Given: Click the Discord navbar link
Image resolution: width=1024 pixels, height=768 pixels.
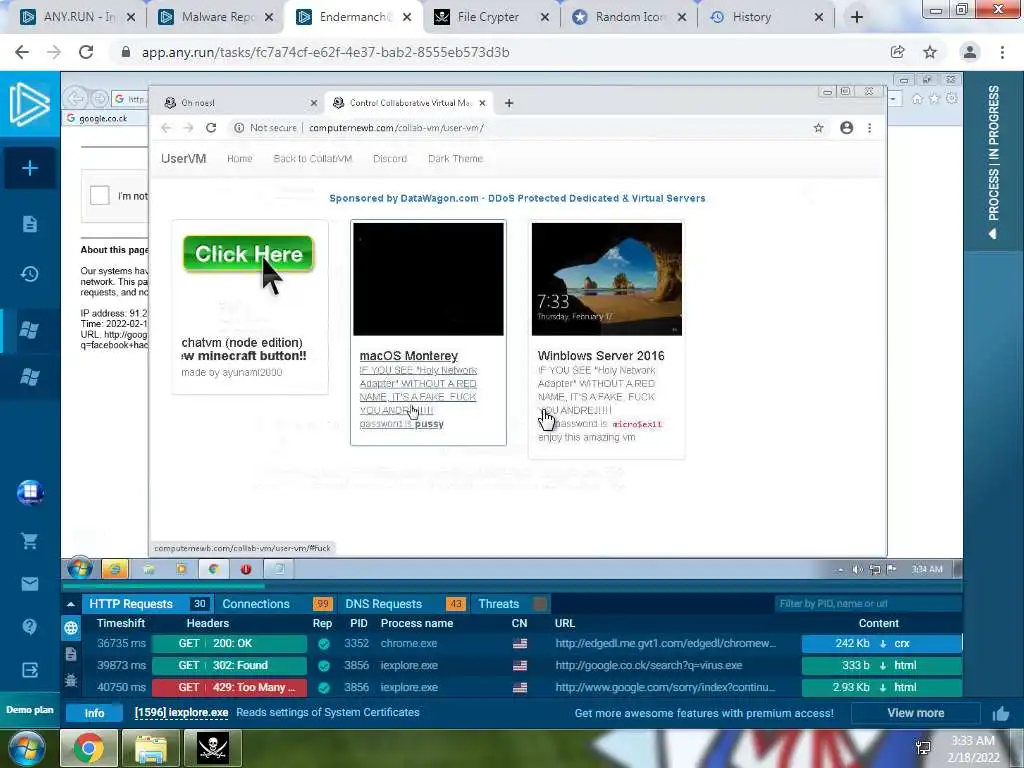Looking at the screenshot, I should (390, 159).
